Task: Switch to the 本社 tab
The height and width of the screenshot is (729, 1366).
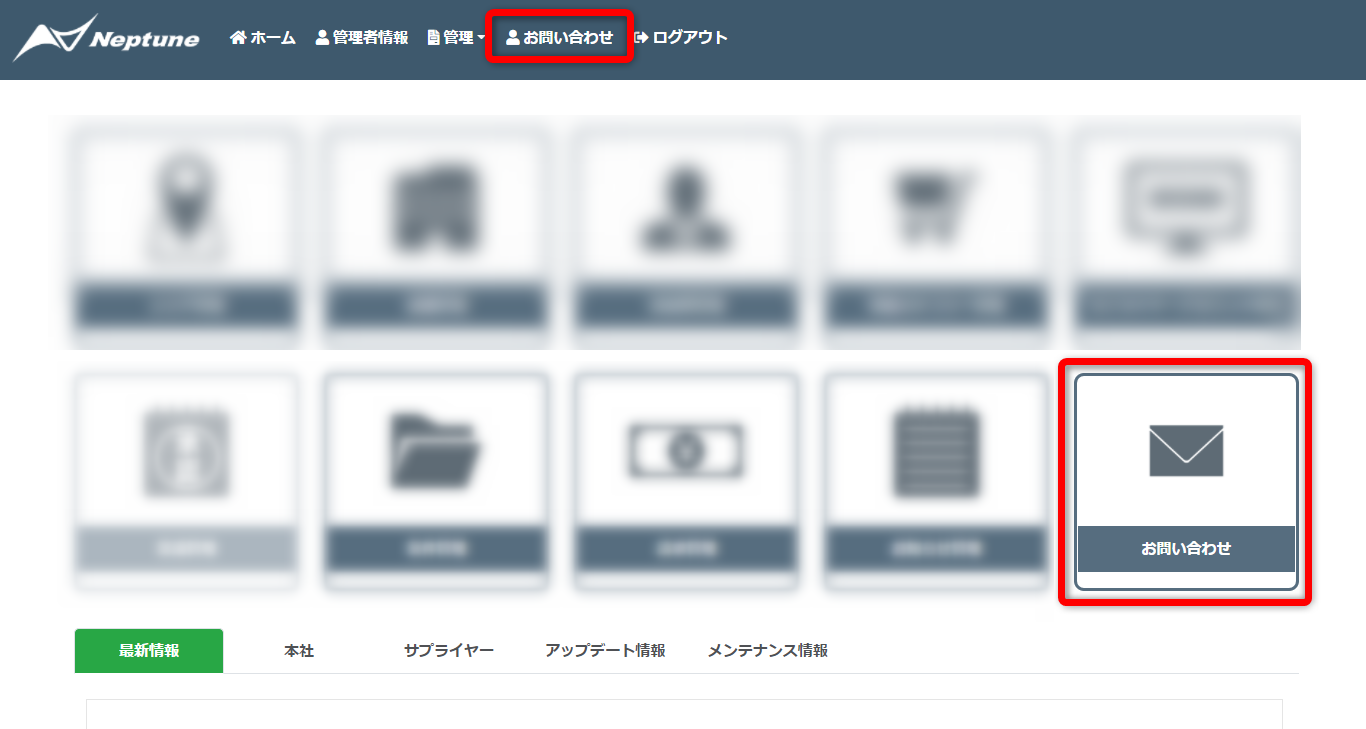Action: click(299, 651)
